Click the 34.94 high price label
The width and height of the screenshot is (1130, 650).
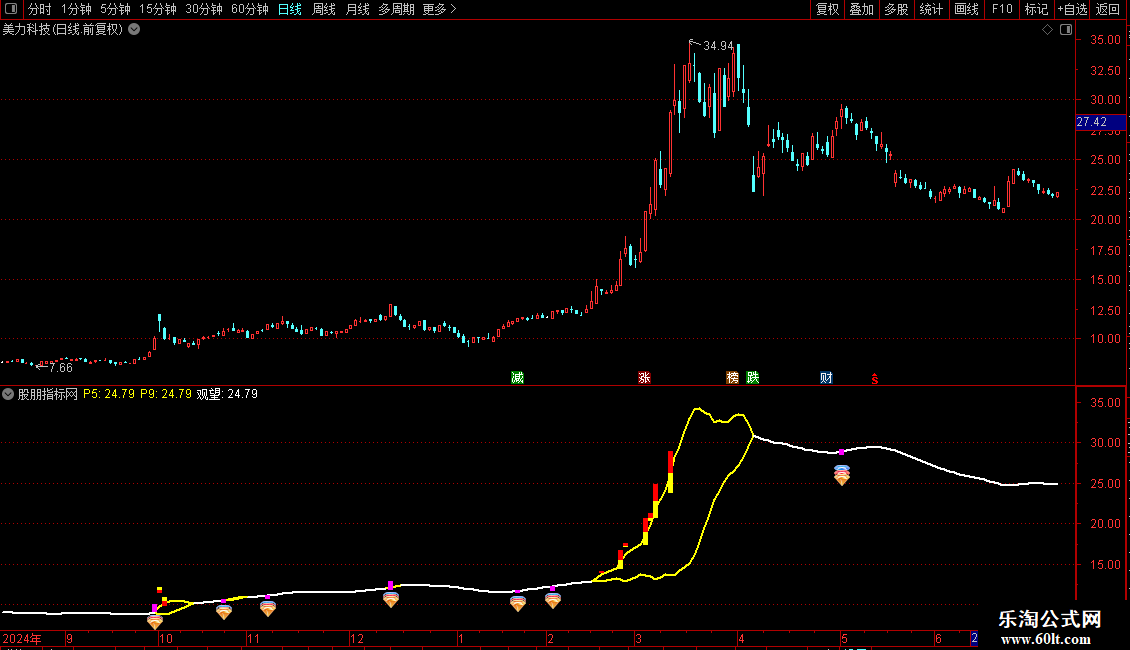click(x=718, y=46)
